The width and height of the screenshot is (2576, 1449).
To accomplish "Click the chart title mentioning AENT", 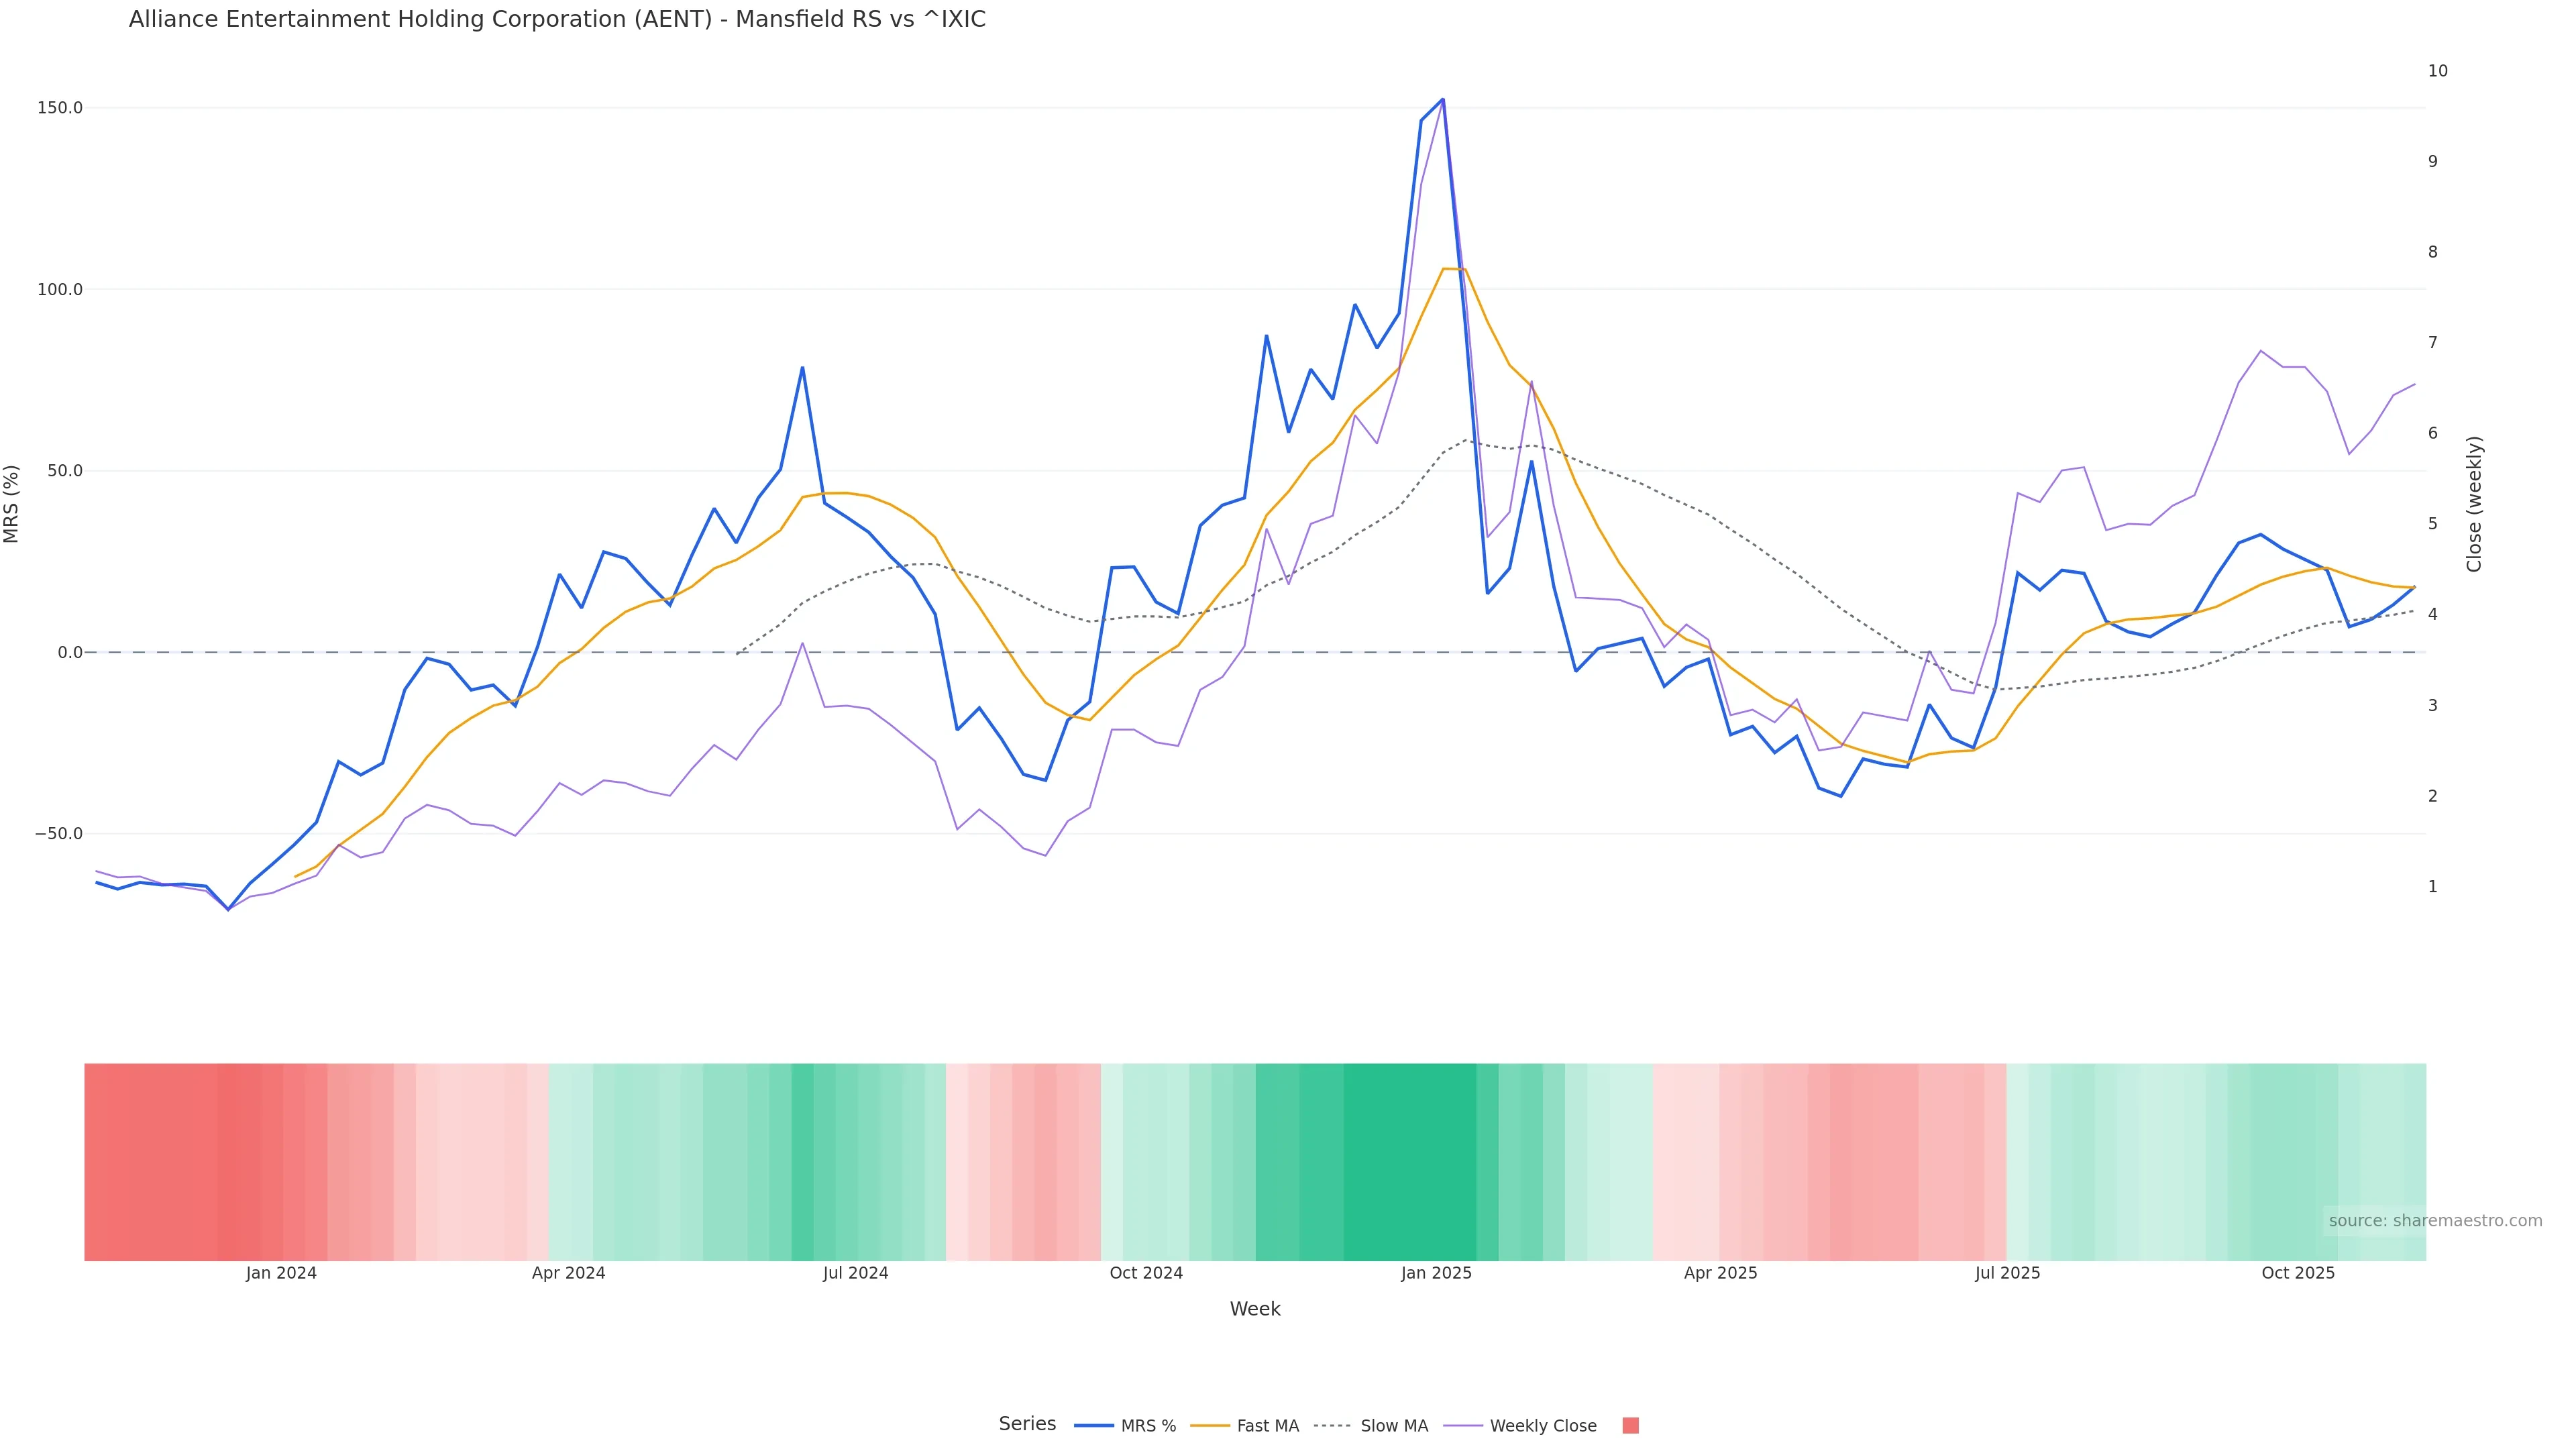I will point(557,20).
